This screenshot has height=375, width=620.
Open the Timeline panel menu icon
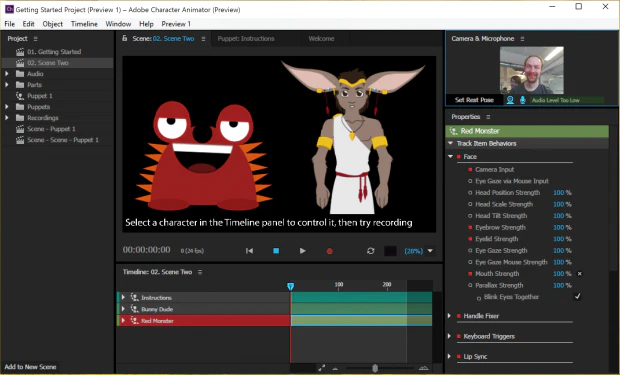[200, 272]
